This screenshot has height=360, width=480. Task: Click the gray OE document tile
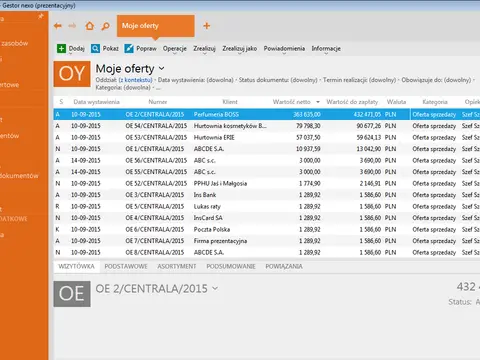point(72,294)
